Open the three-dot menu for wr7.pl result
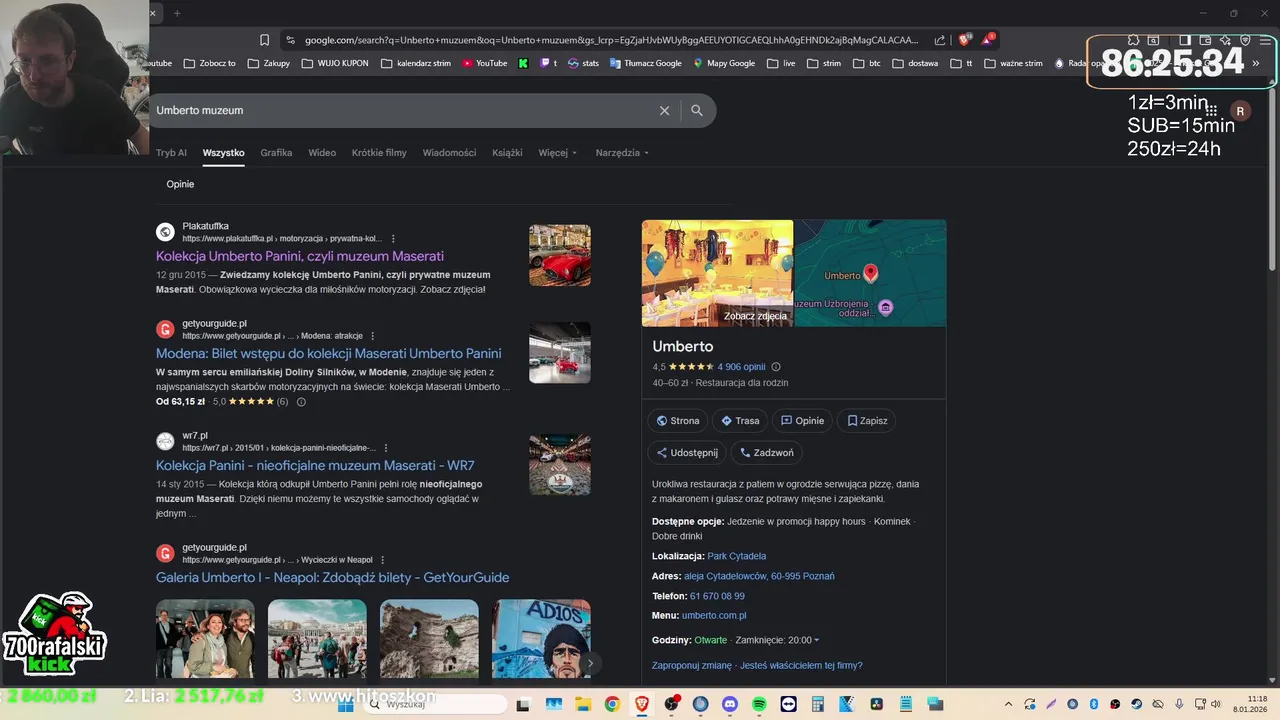 [x=386, y=448]
